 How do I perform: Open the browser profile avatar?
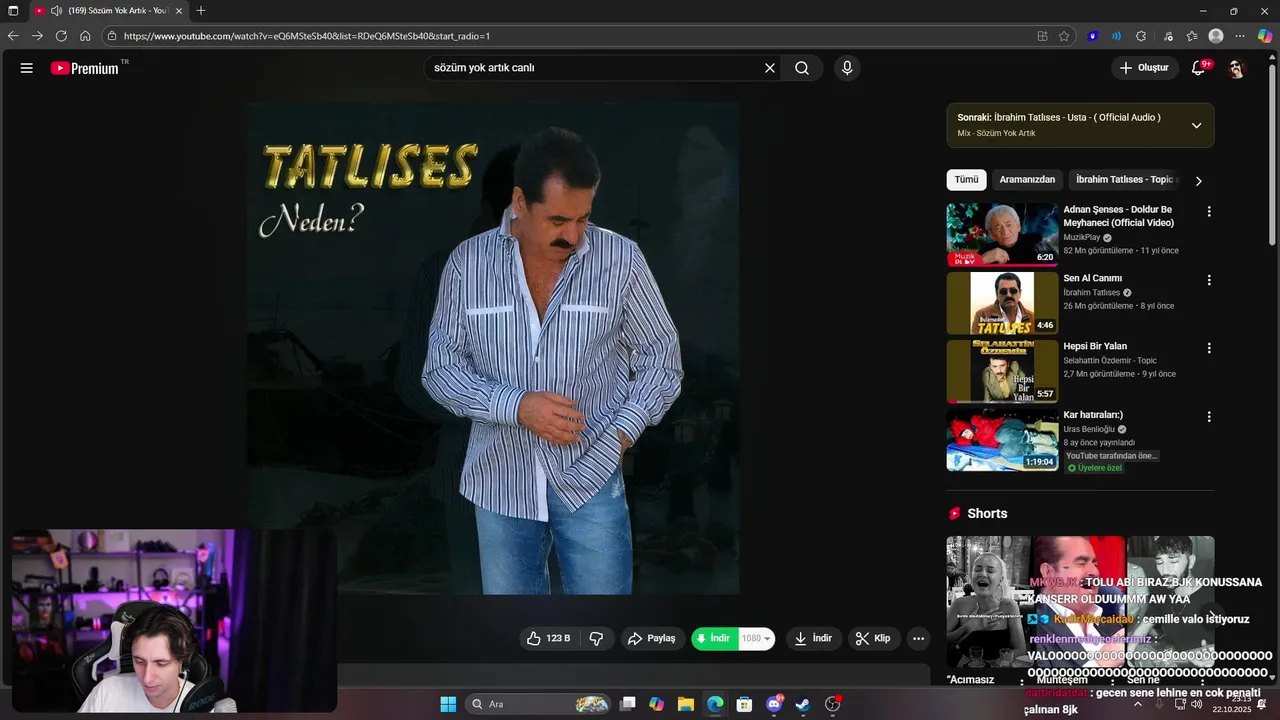point(1216,36)
